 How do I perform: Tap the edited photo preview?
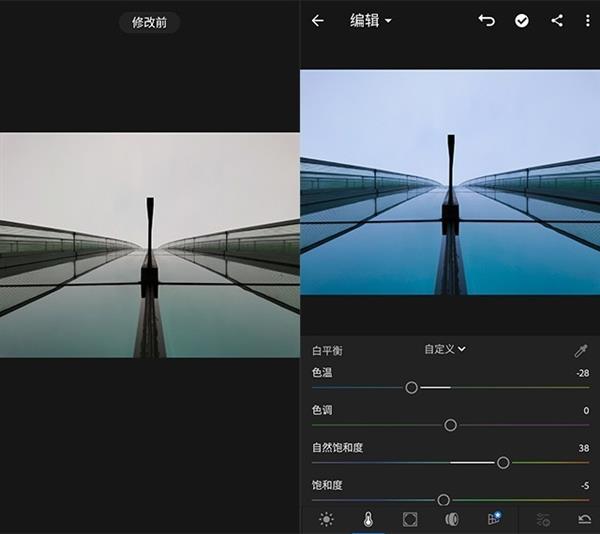450,182
